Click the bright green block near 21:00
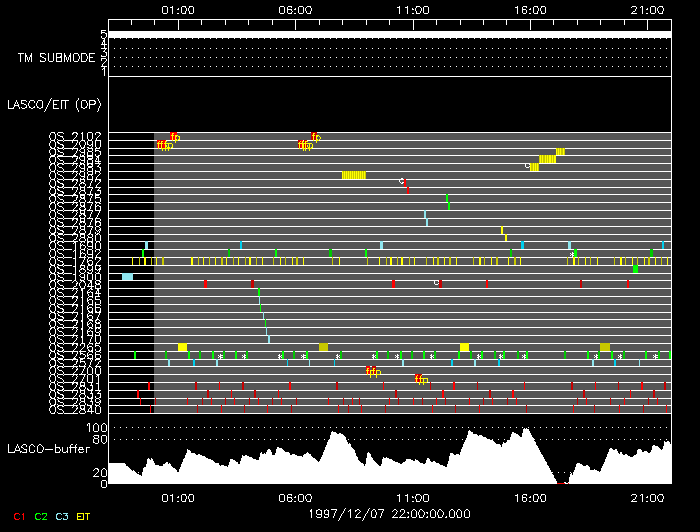This screenshot has height=532, width=700. pos(635,268)
